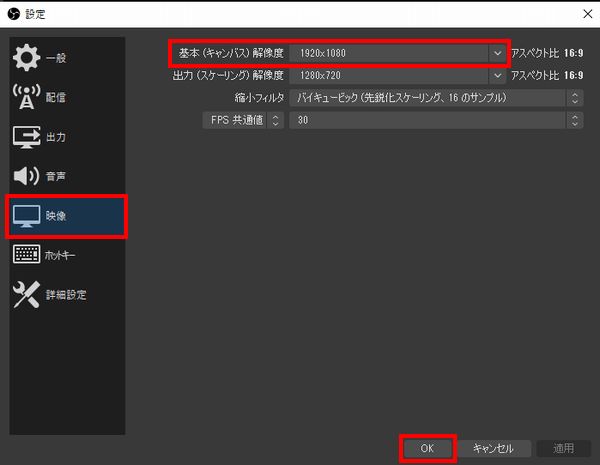Viewport: 600px width, 465px height.
Task: Select the 音声 speaker icon
Action: 26,176
